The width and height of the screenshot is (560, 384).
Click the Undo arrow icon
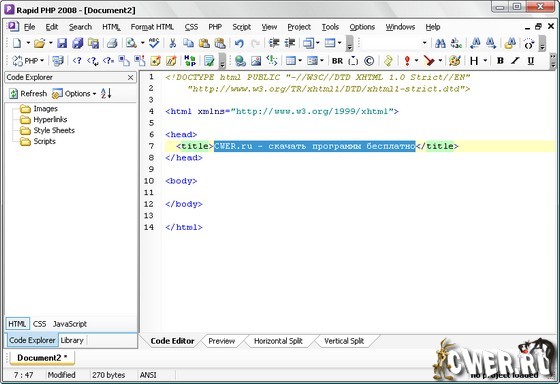pyautogui.click(x=239, y=43)
